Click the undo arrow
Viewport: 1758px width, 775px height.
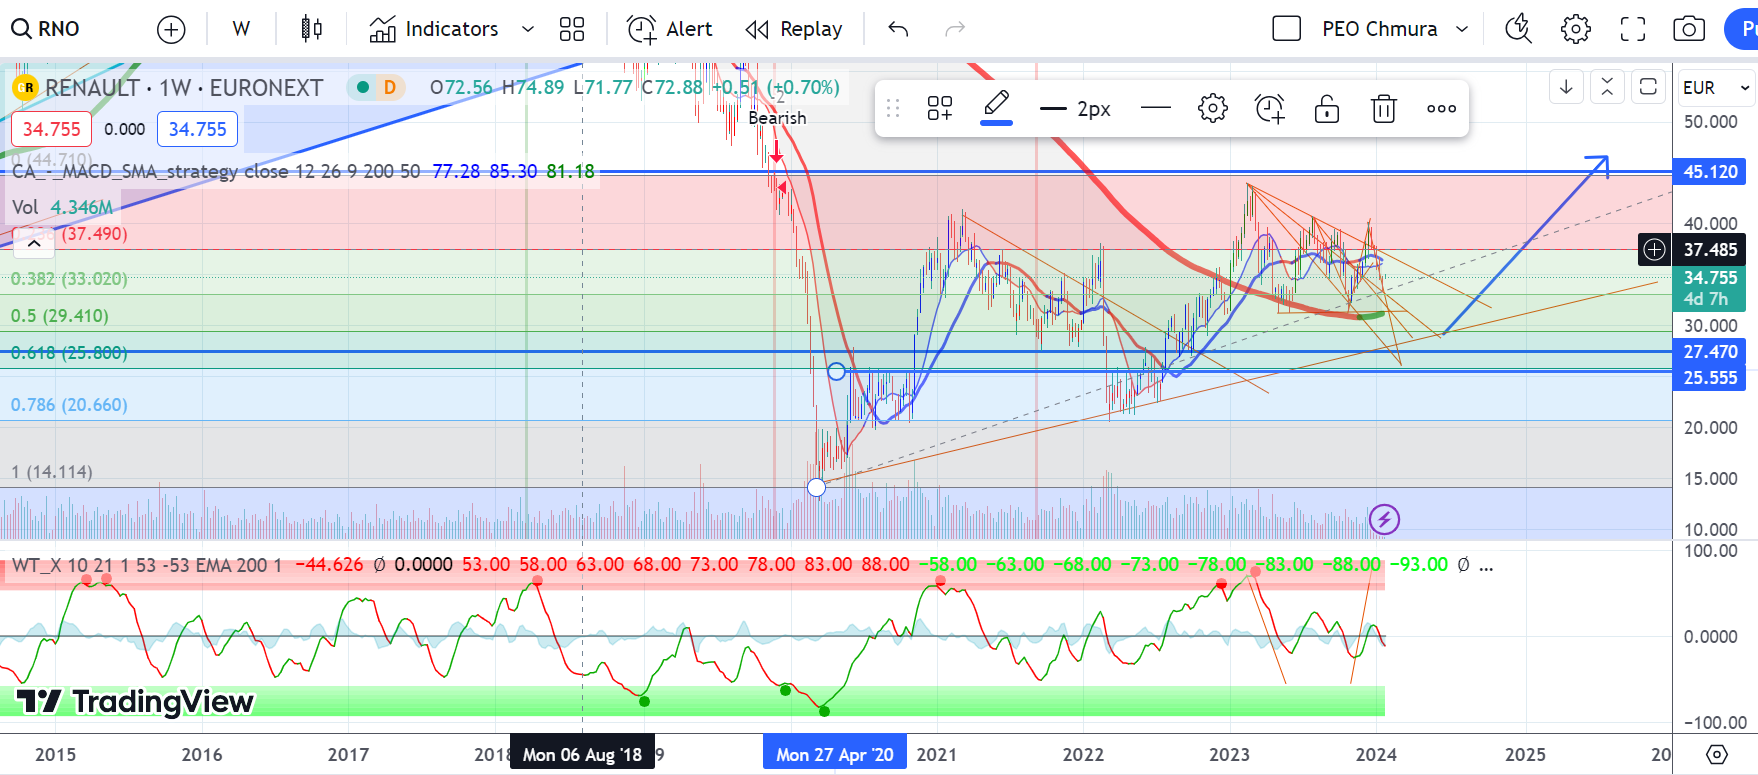(898, 29)
